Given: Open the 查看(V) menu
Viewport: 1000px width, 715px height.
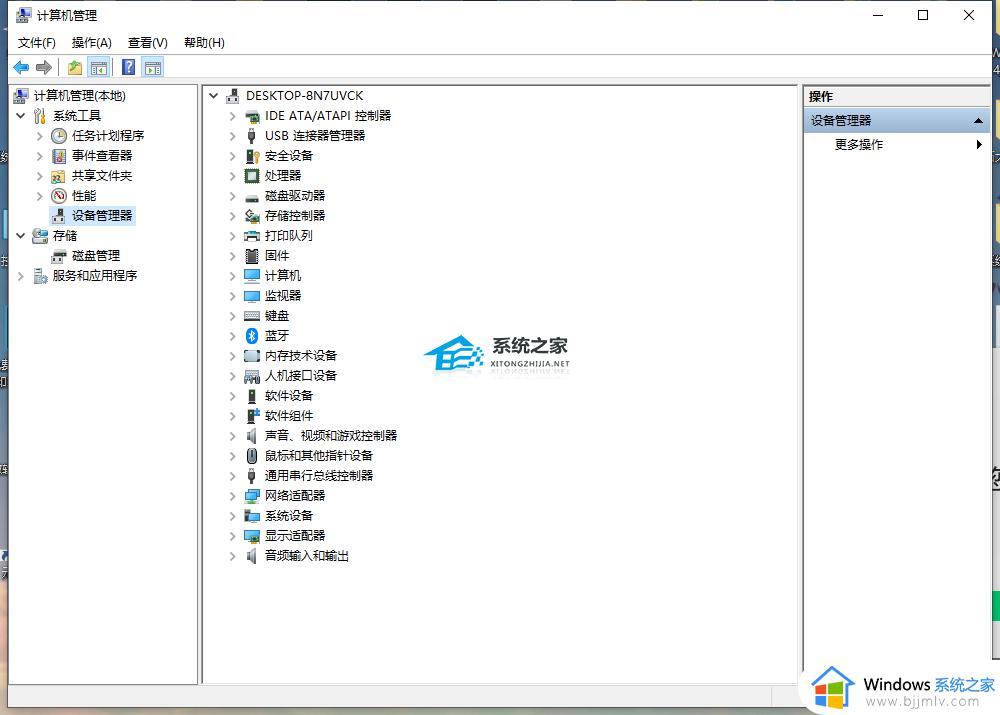Looking at the screenshot, I should 148,43.
